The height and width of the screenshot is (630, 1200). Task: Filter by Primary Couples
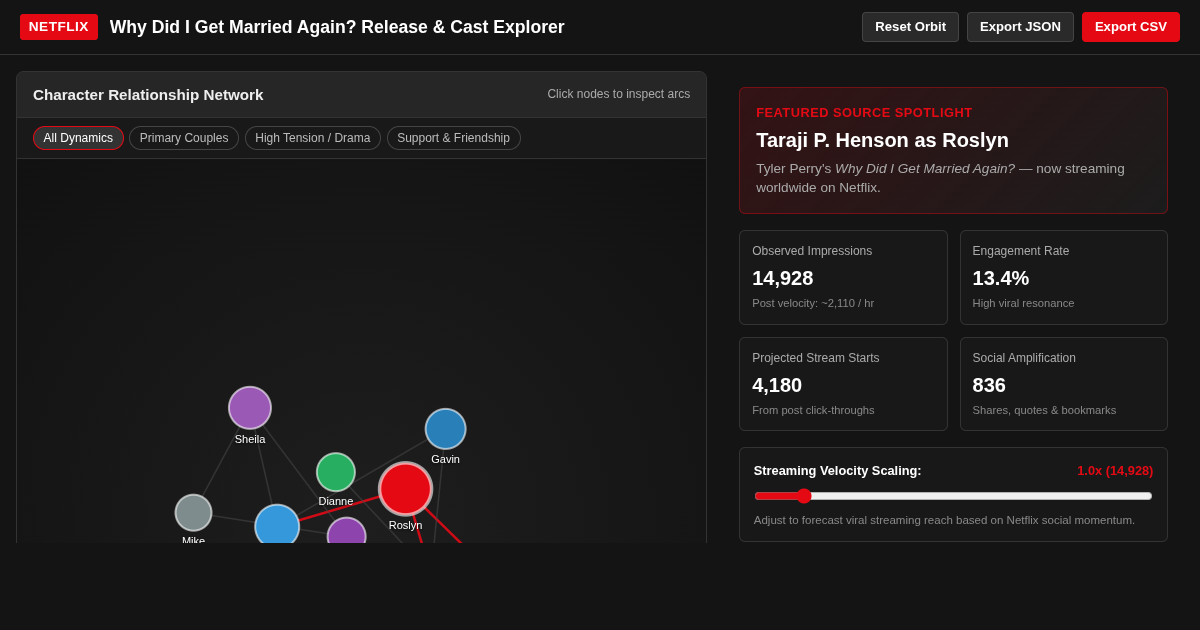coord(184,138)
